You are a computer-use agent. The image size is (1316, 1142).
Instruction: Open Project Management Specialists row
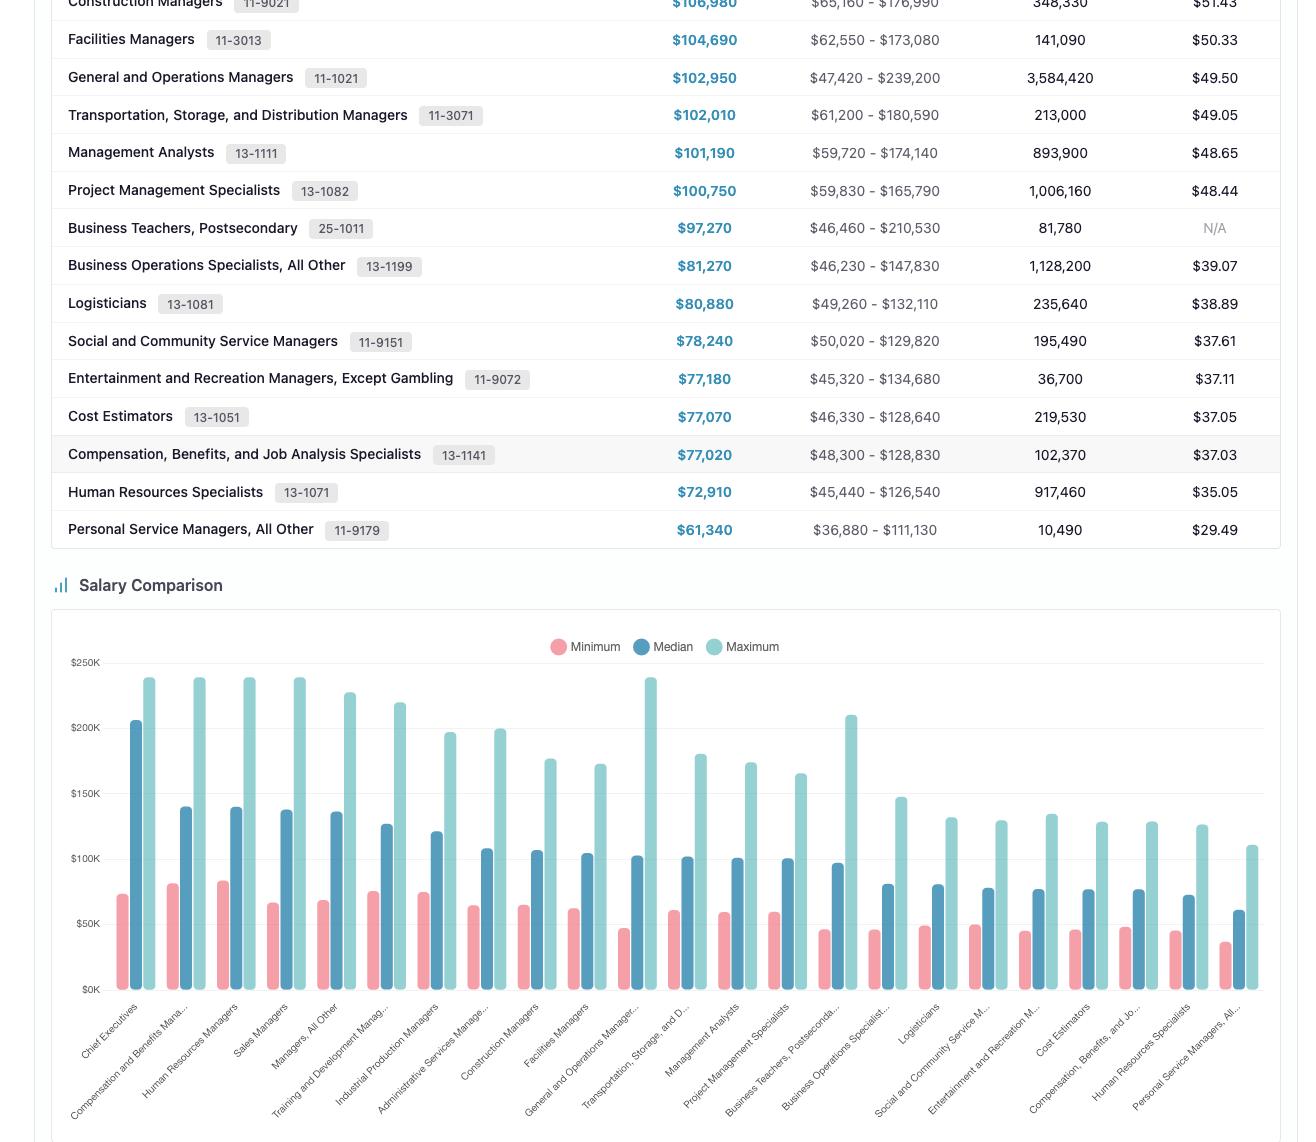point(174,190)
